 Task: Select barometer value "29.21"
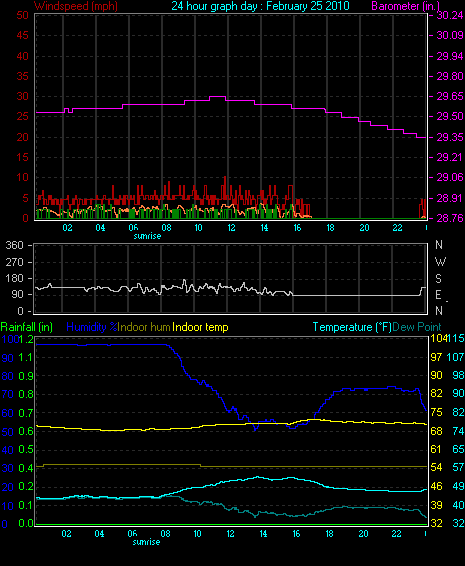tap(450, 157)
